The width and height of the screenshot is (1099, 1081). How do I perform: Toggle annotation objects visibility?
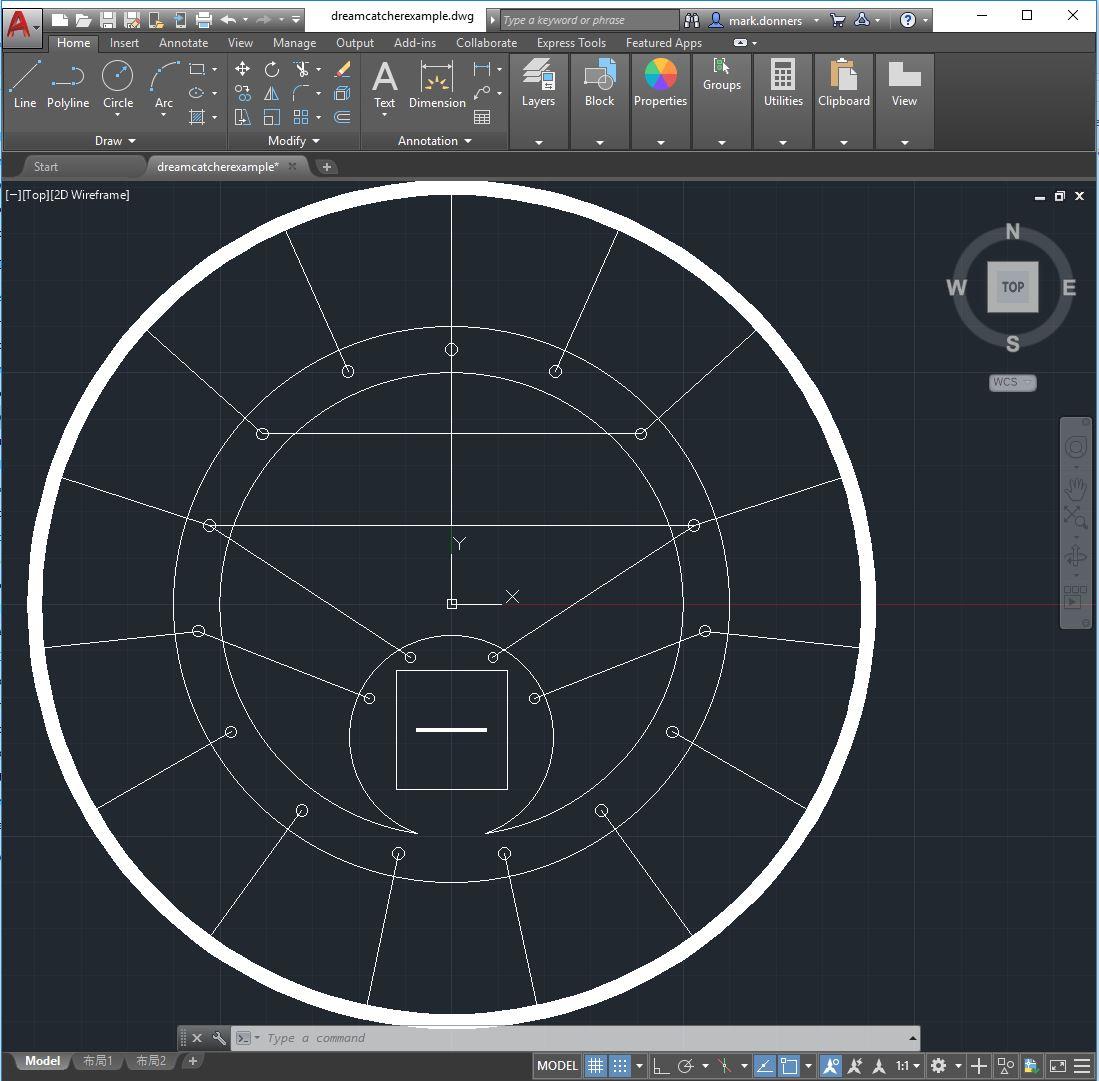(831, 1066)
